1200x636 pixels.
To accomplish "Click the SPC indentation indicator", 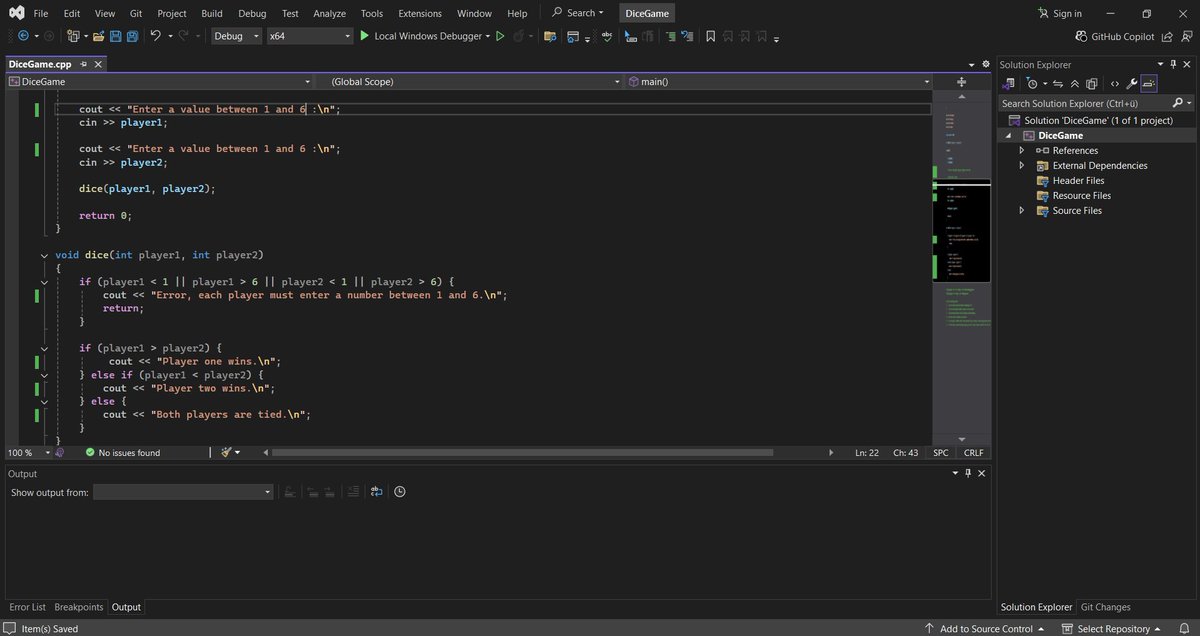I will [x=941, y=452].
